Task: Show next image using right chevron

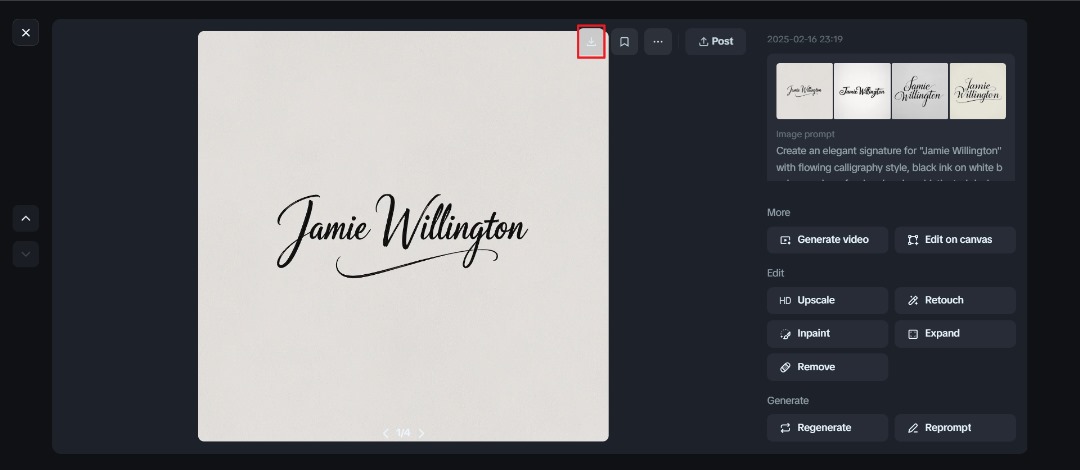Action: pos(422,433)
